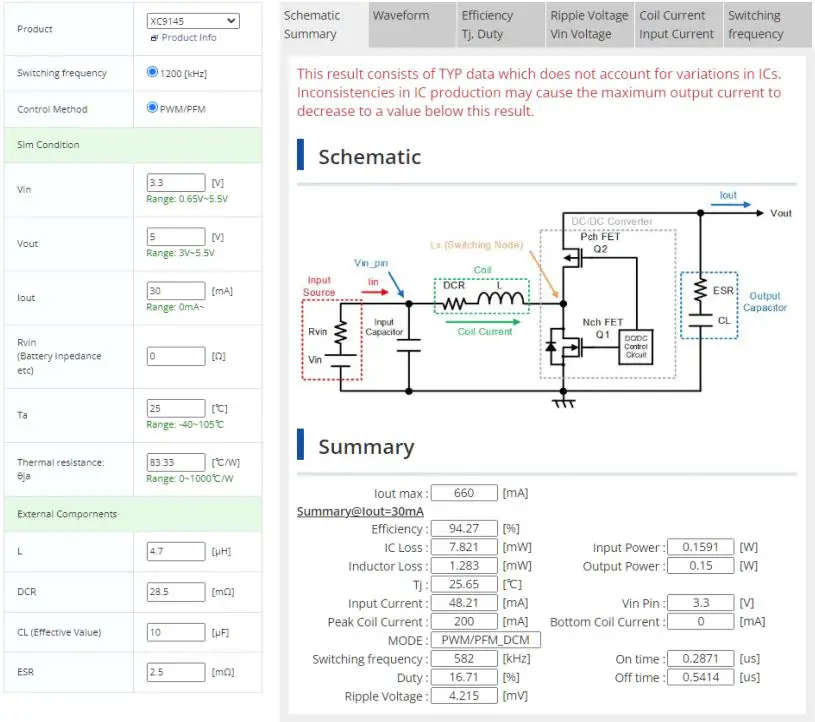Select the Schematic Summary tab
The width and height of the screenshot is (815, 722).
click(322, 25)
